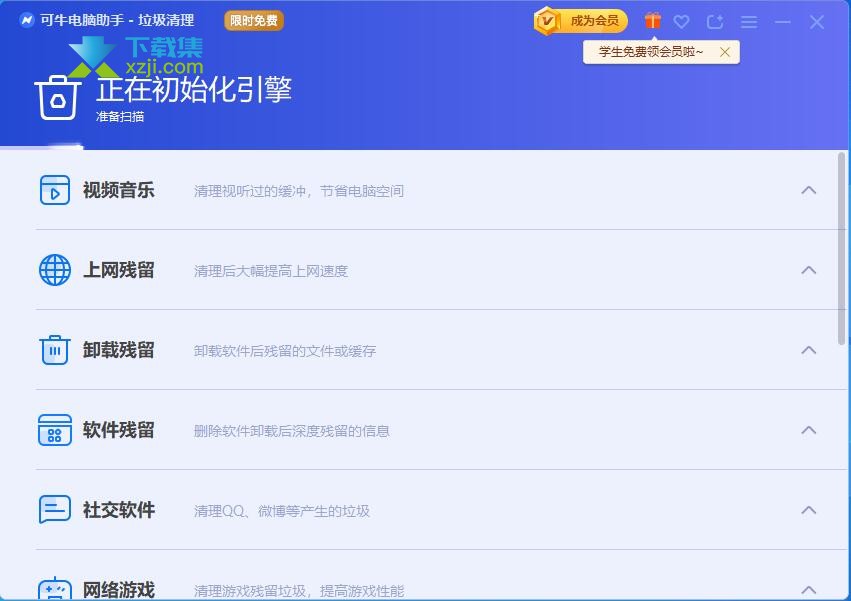Click the scan progress bar
851x601 pixels.
pos(41,147)
